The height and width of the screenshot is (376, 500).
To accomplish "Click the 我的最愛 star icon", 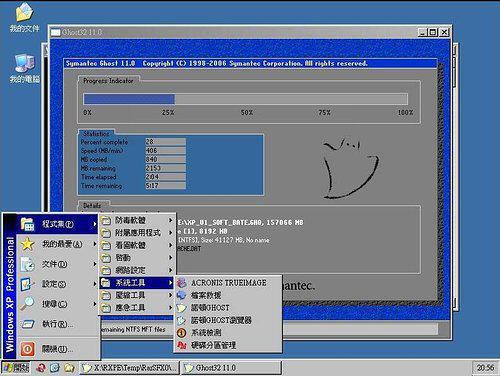I will coord(27,244).
